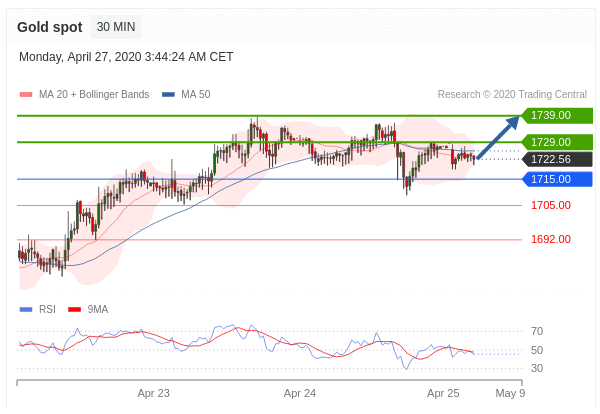Select the 9MA legend label

point(98,310)
